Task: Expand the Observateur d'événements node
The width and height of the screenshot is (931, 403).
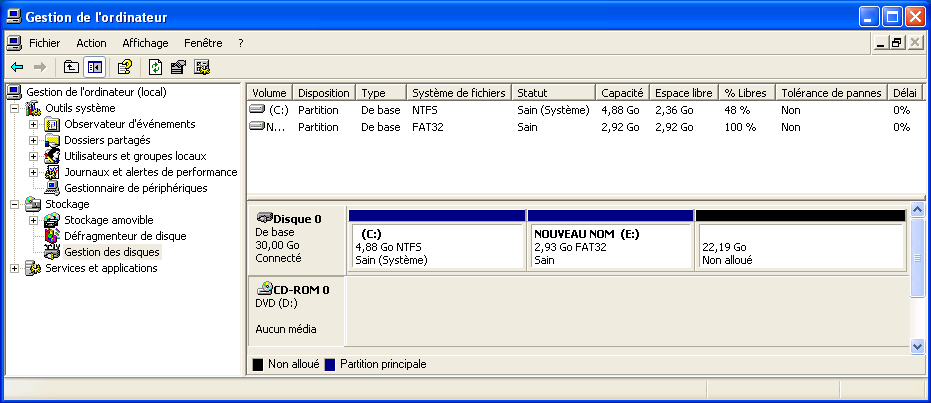Action: [33, 125]
